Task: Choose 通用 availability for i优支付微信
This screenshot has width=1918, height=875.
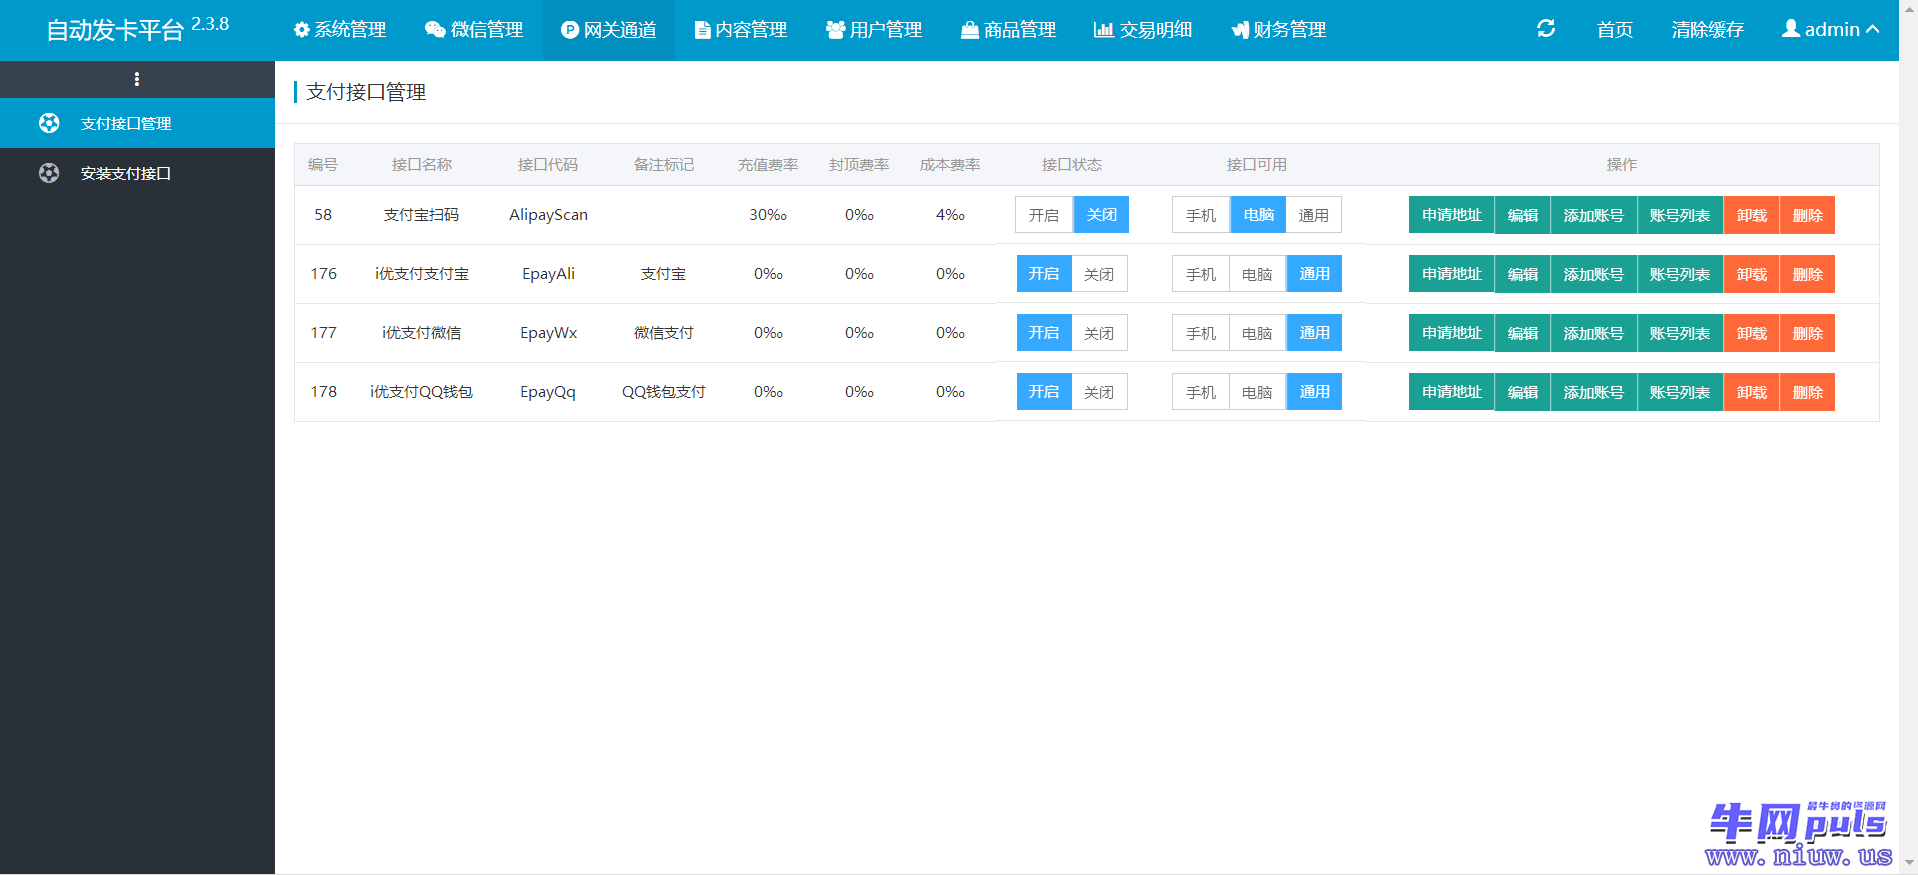Action: tap(1314, 333)
